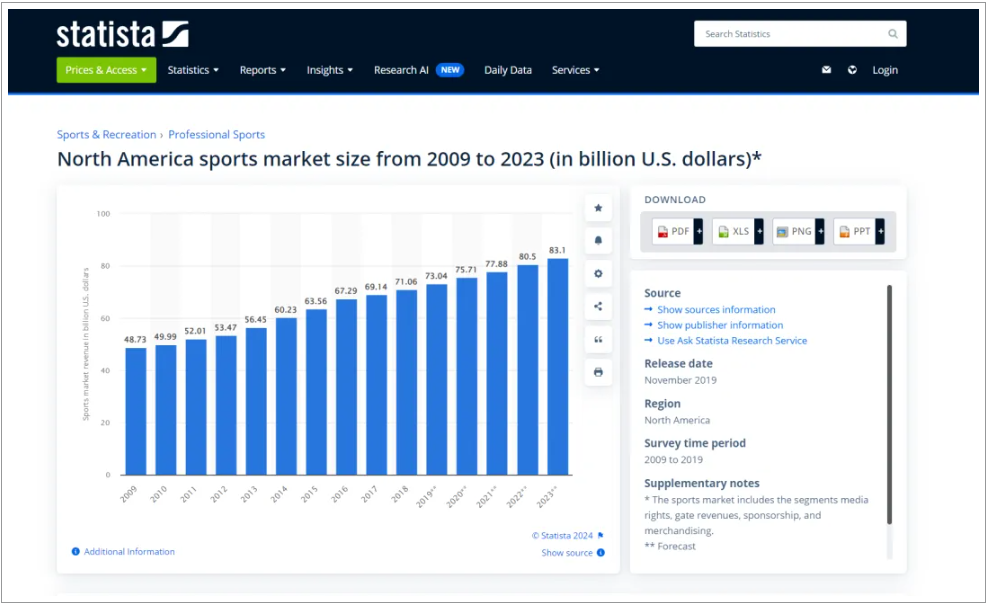989x608 pixels.
Task: Click the share icon beside chart
Action: click(598, 307)
